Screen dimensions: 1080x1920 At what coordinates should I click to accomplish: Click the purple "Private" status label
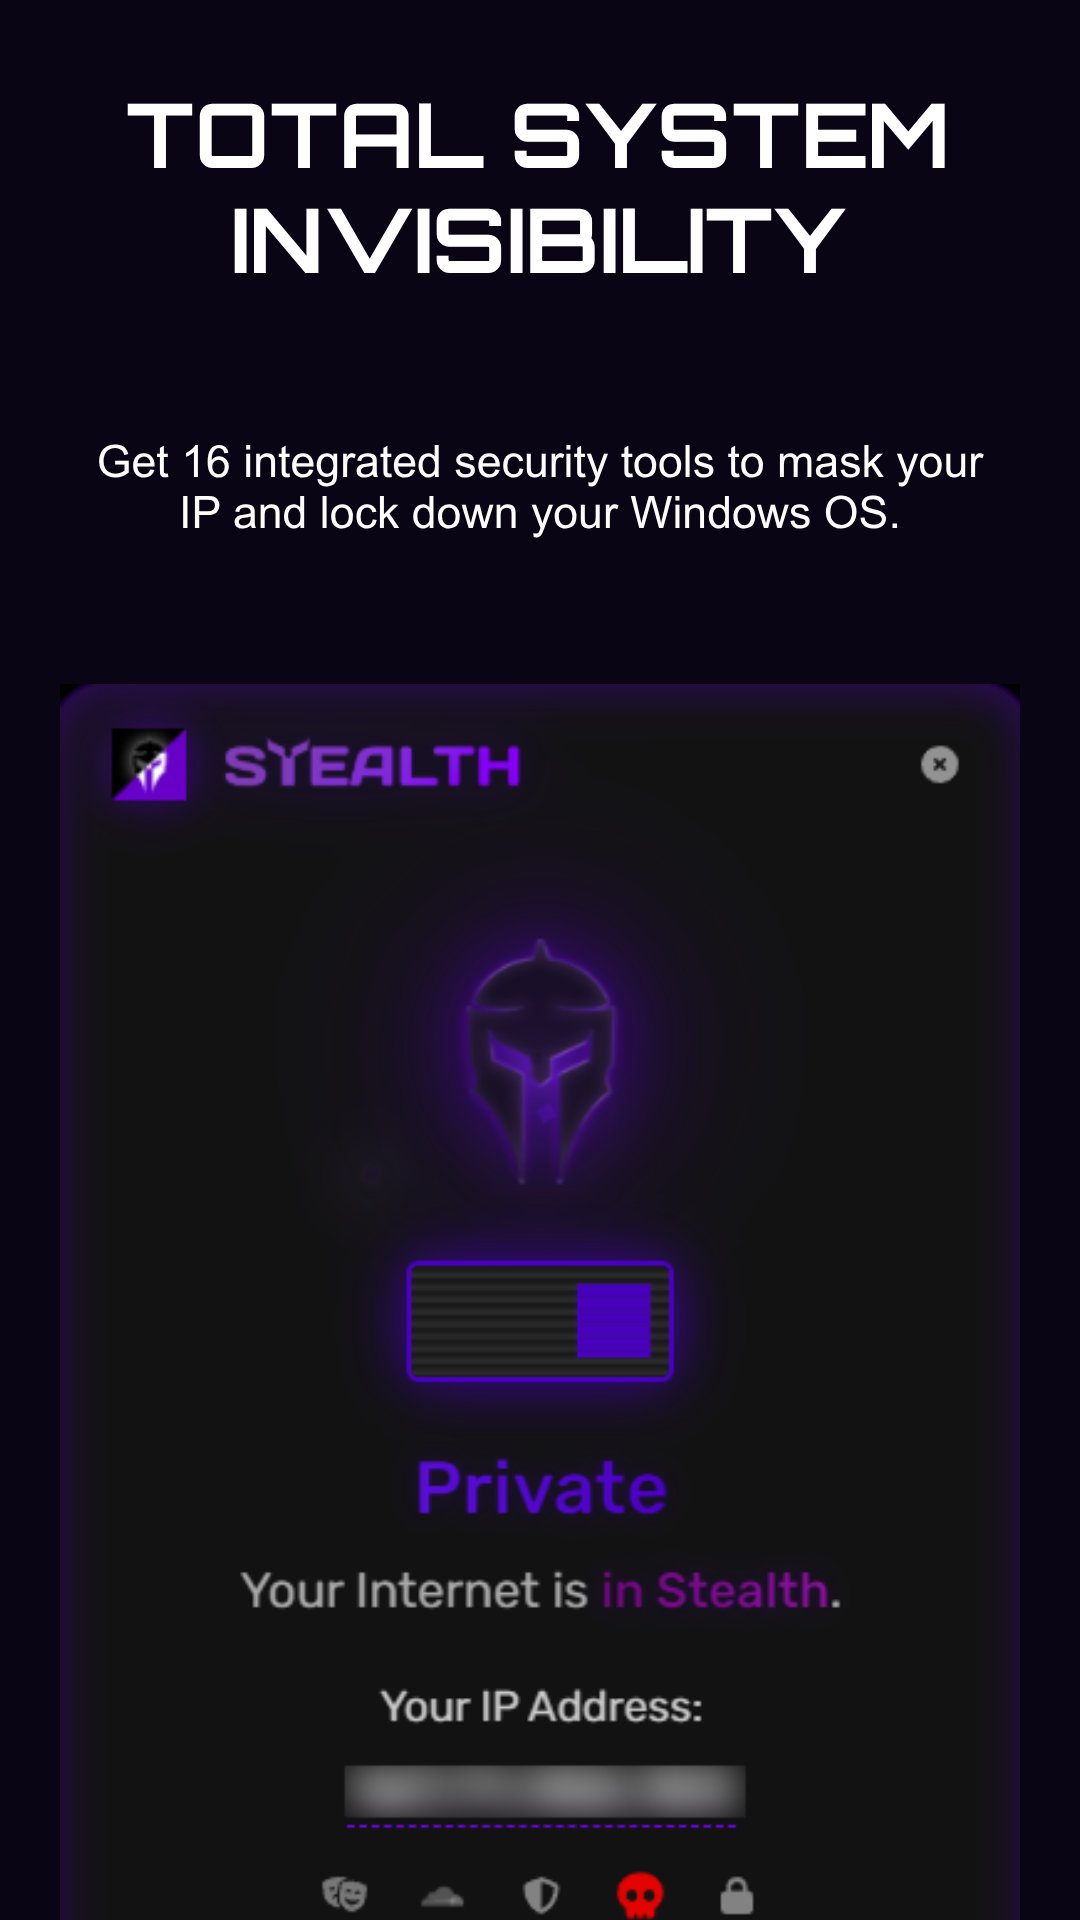click(541, 1488)
